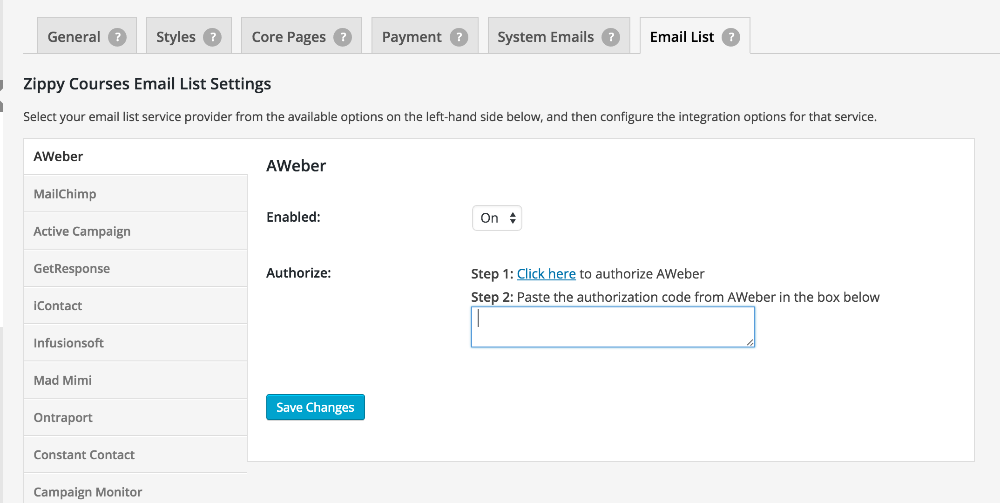This screenshot has width=1000, height=503.
Task: Go to the Core Pages tab
Action: pyautogui.click(x=301, y=36)
